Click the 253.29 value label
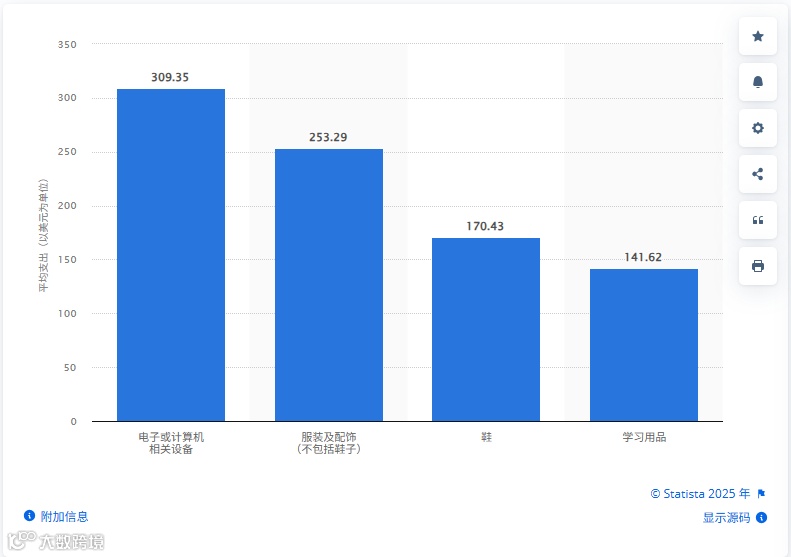This screenshot has height=557, width=791. tap(328, 137)
